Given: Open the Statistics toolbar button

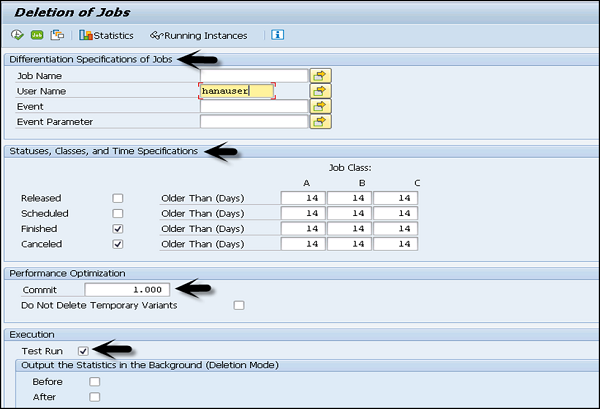Looking at the screenshot, I should pyautogui.click(x=106, y=36).
